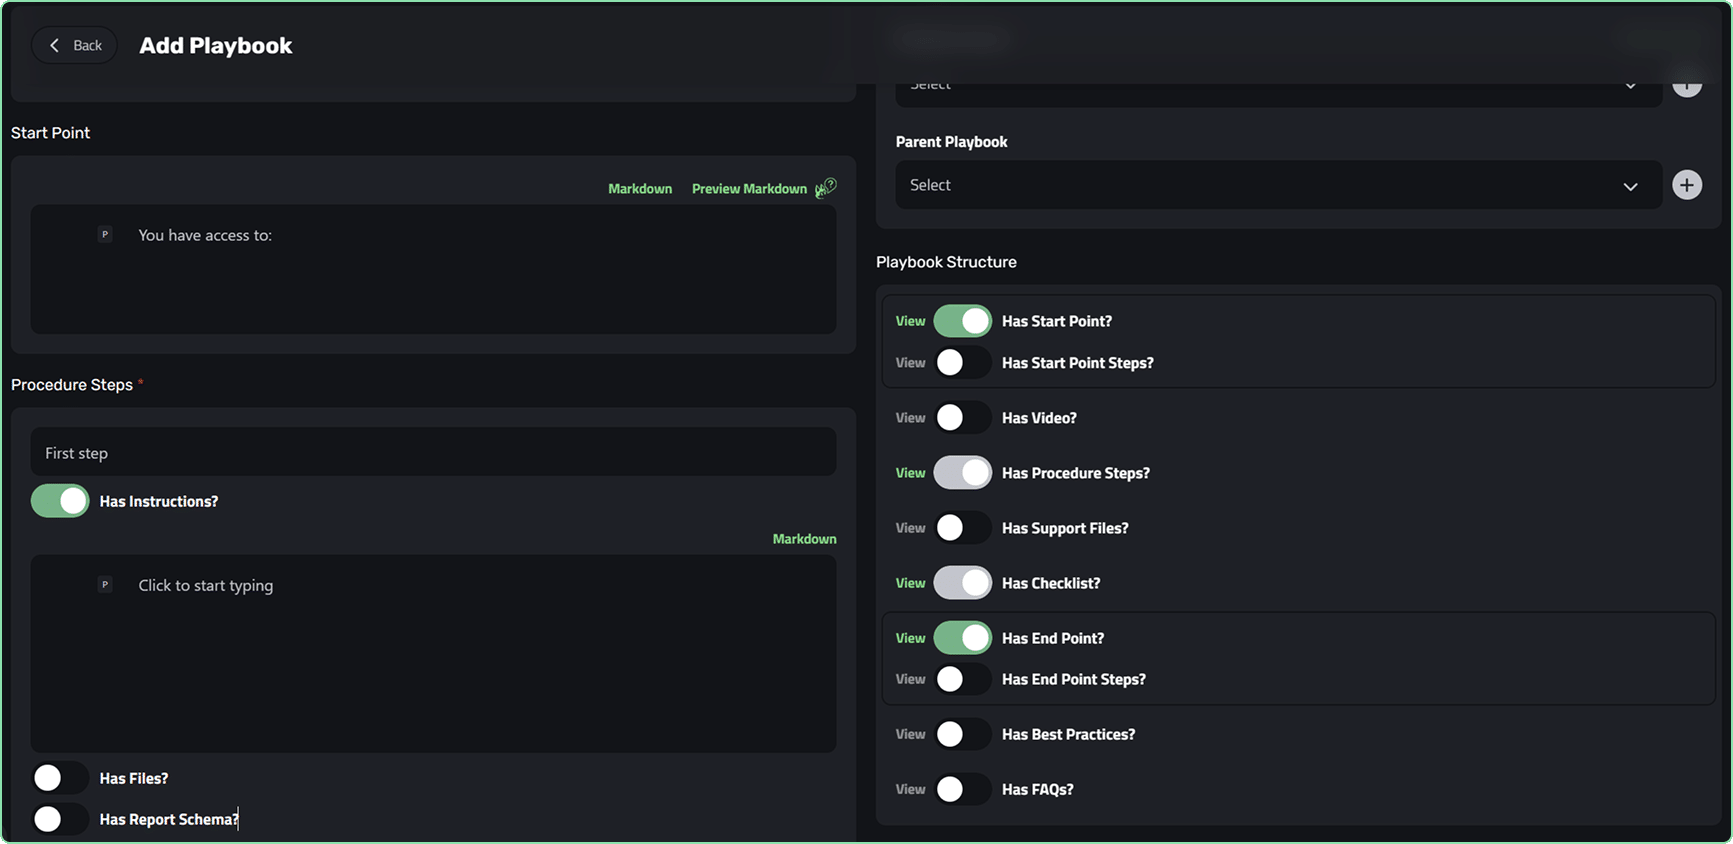Image resolution: width=1733 pixels, height=844 pixels.
Task: Click the paragraph block icon in Start Point editor
Action: pyautogui.click(x=105, y=234)
